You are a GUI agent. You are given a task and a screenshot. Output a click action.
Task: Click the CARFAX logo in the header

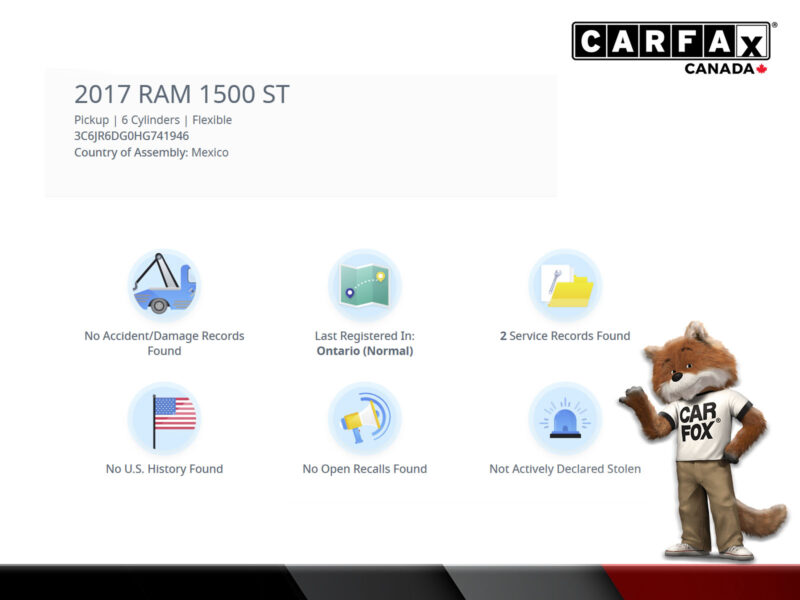click(x=671, y=42)
